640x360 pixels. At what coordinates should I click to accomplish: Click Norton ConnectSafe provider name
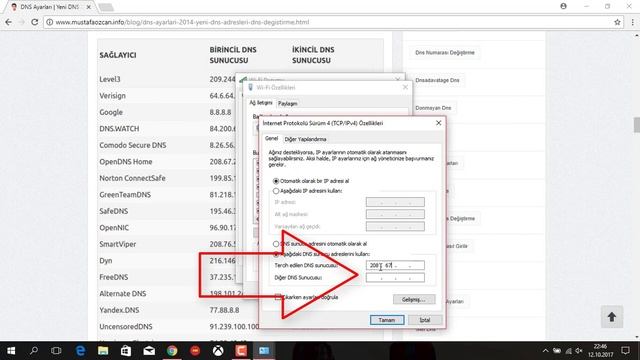pyautogui.click(x=132, y=178)
